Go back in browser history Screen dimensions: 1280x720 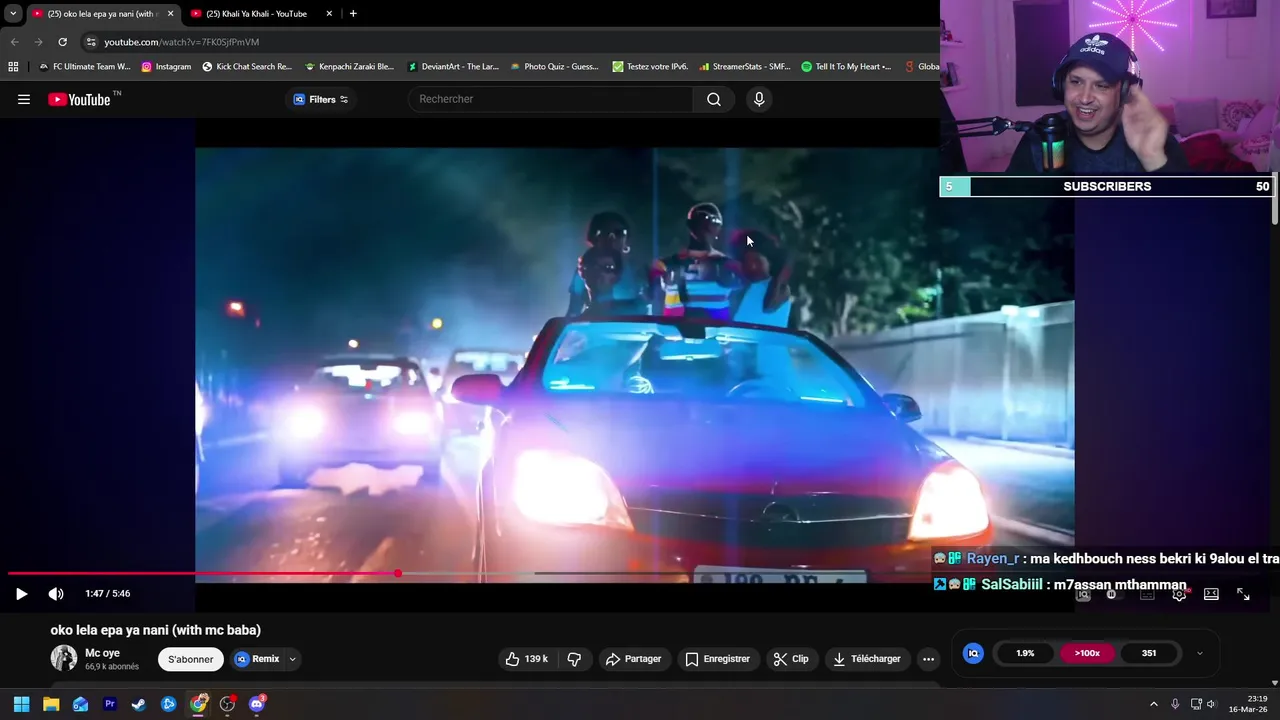tap(14, 42)
